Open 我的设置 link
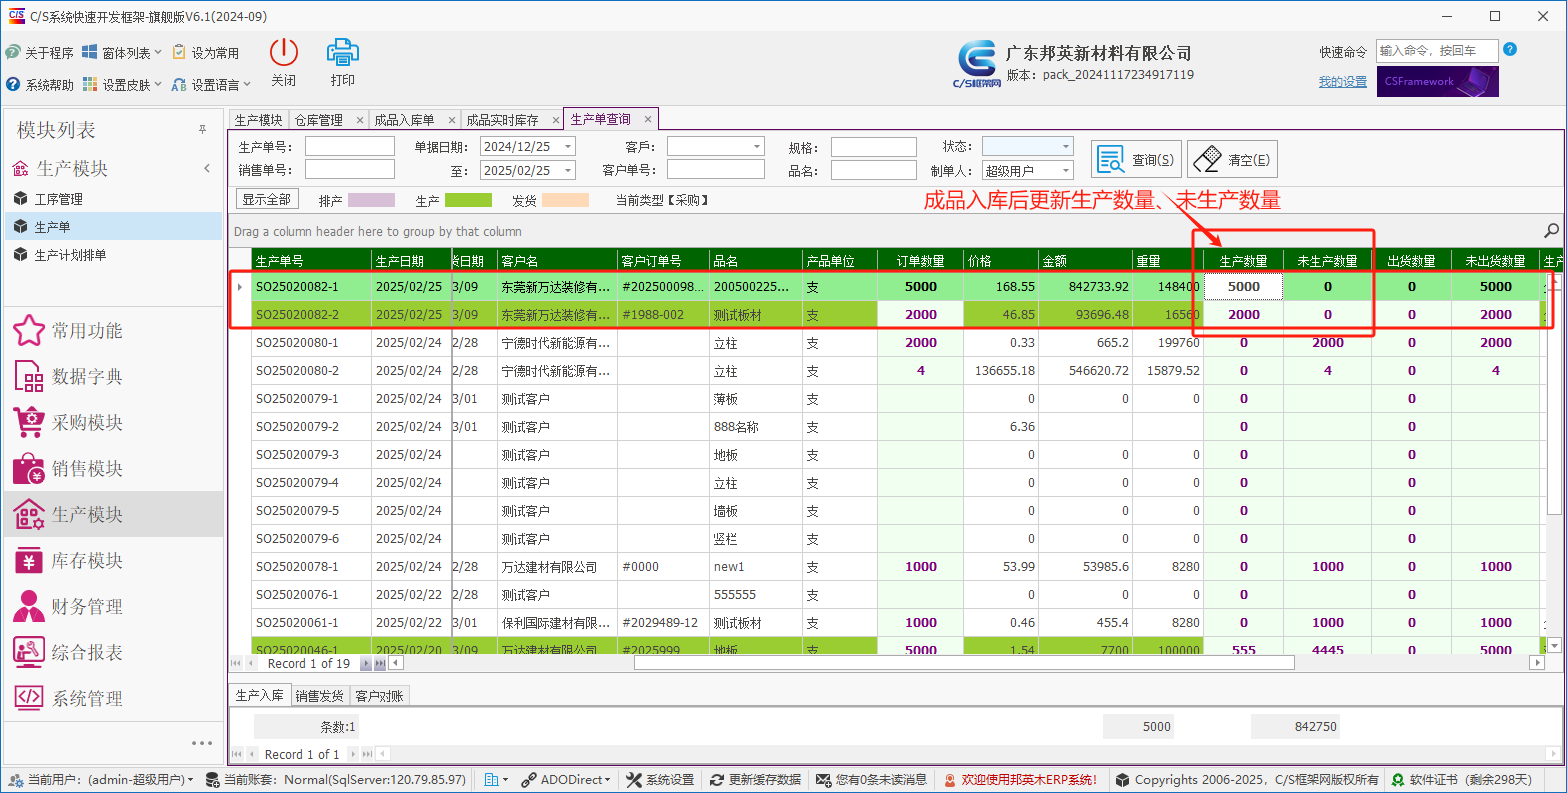This screenshot has width=1567, height=793. pyautogui.click(x=1342, y=82)
